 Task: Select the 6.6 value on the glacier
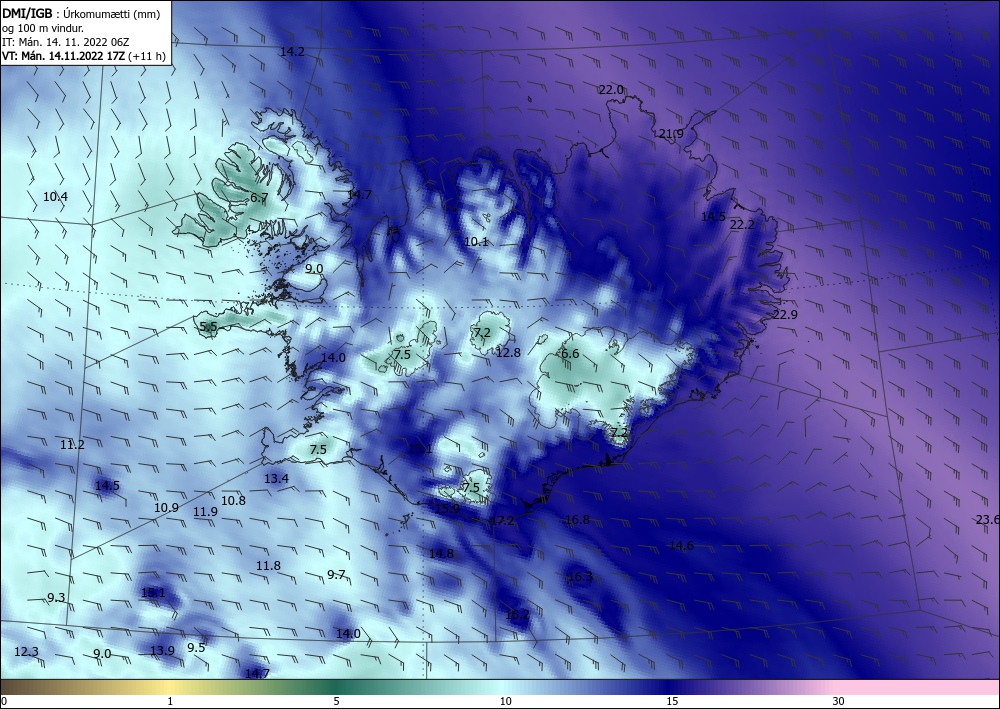point(570,353)
